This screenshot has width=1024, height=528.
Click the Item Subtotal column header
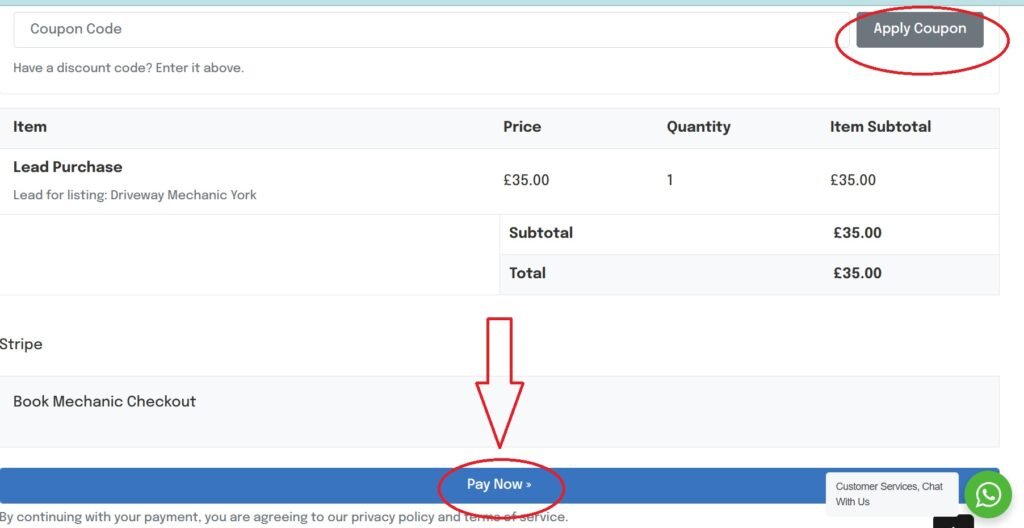coord(880,127)
